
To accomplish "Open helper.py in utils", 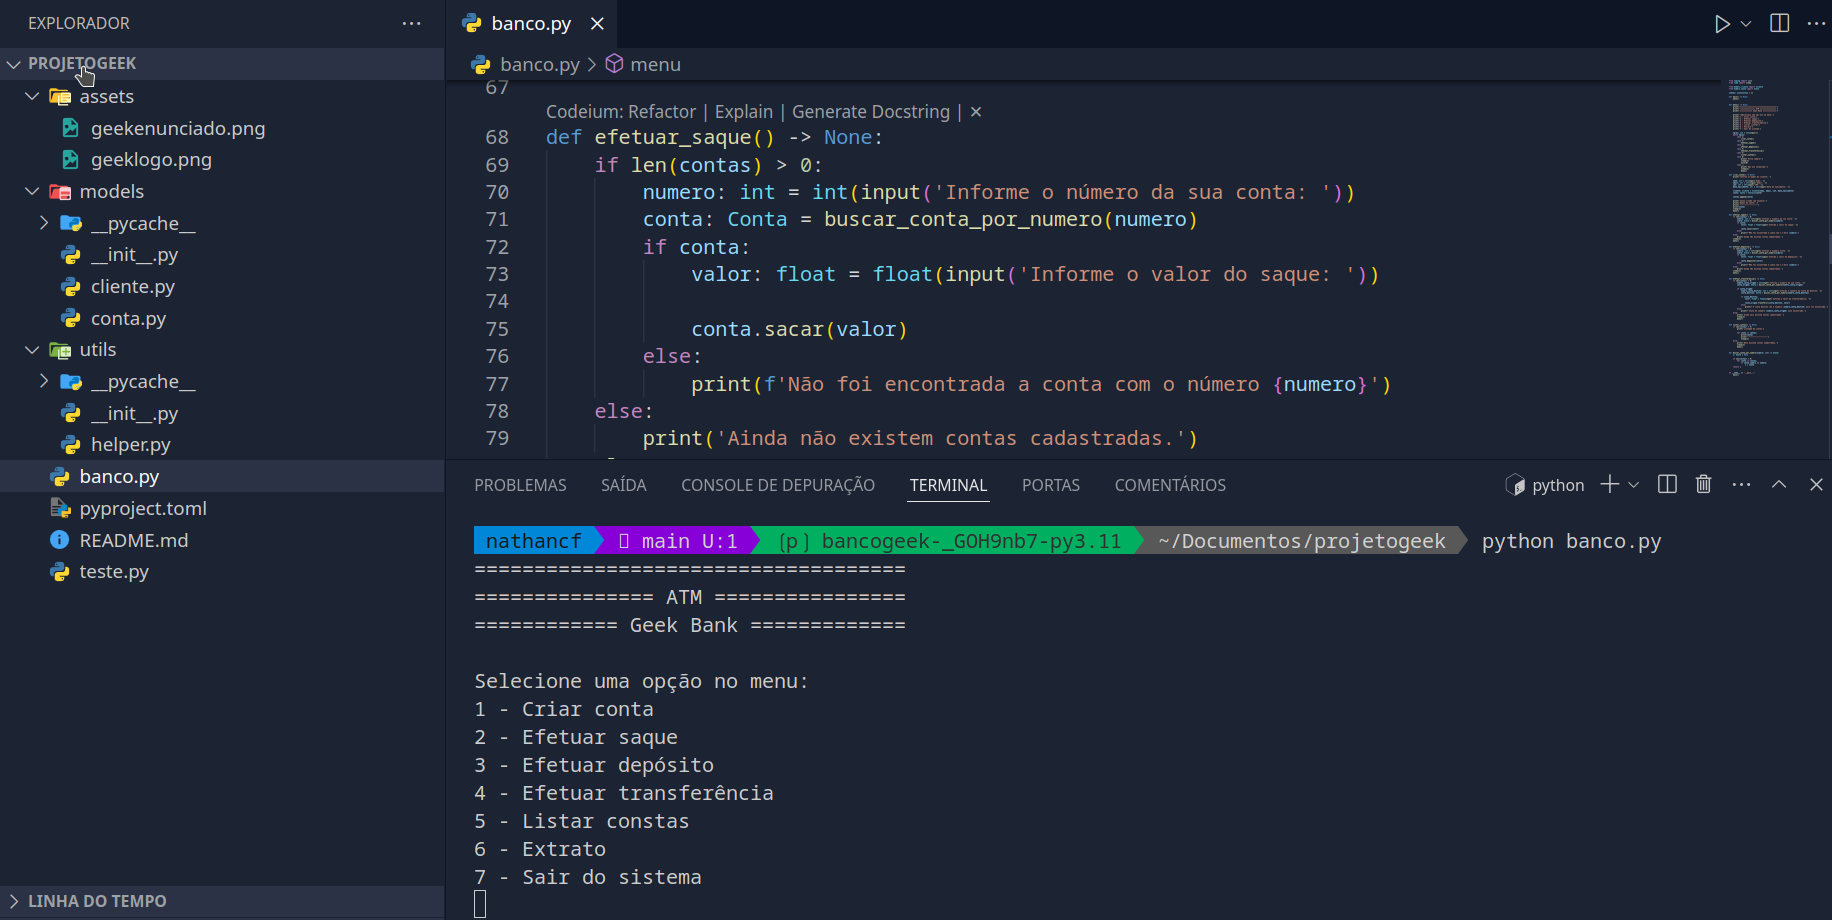I will tap(222, 445).
